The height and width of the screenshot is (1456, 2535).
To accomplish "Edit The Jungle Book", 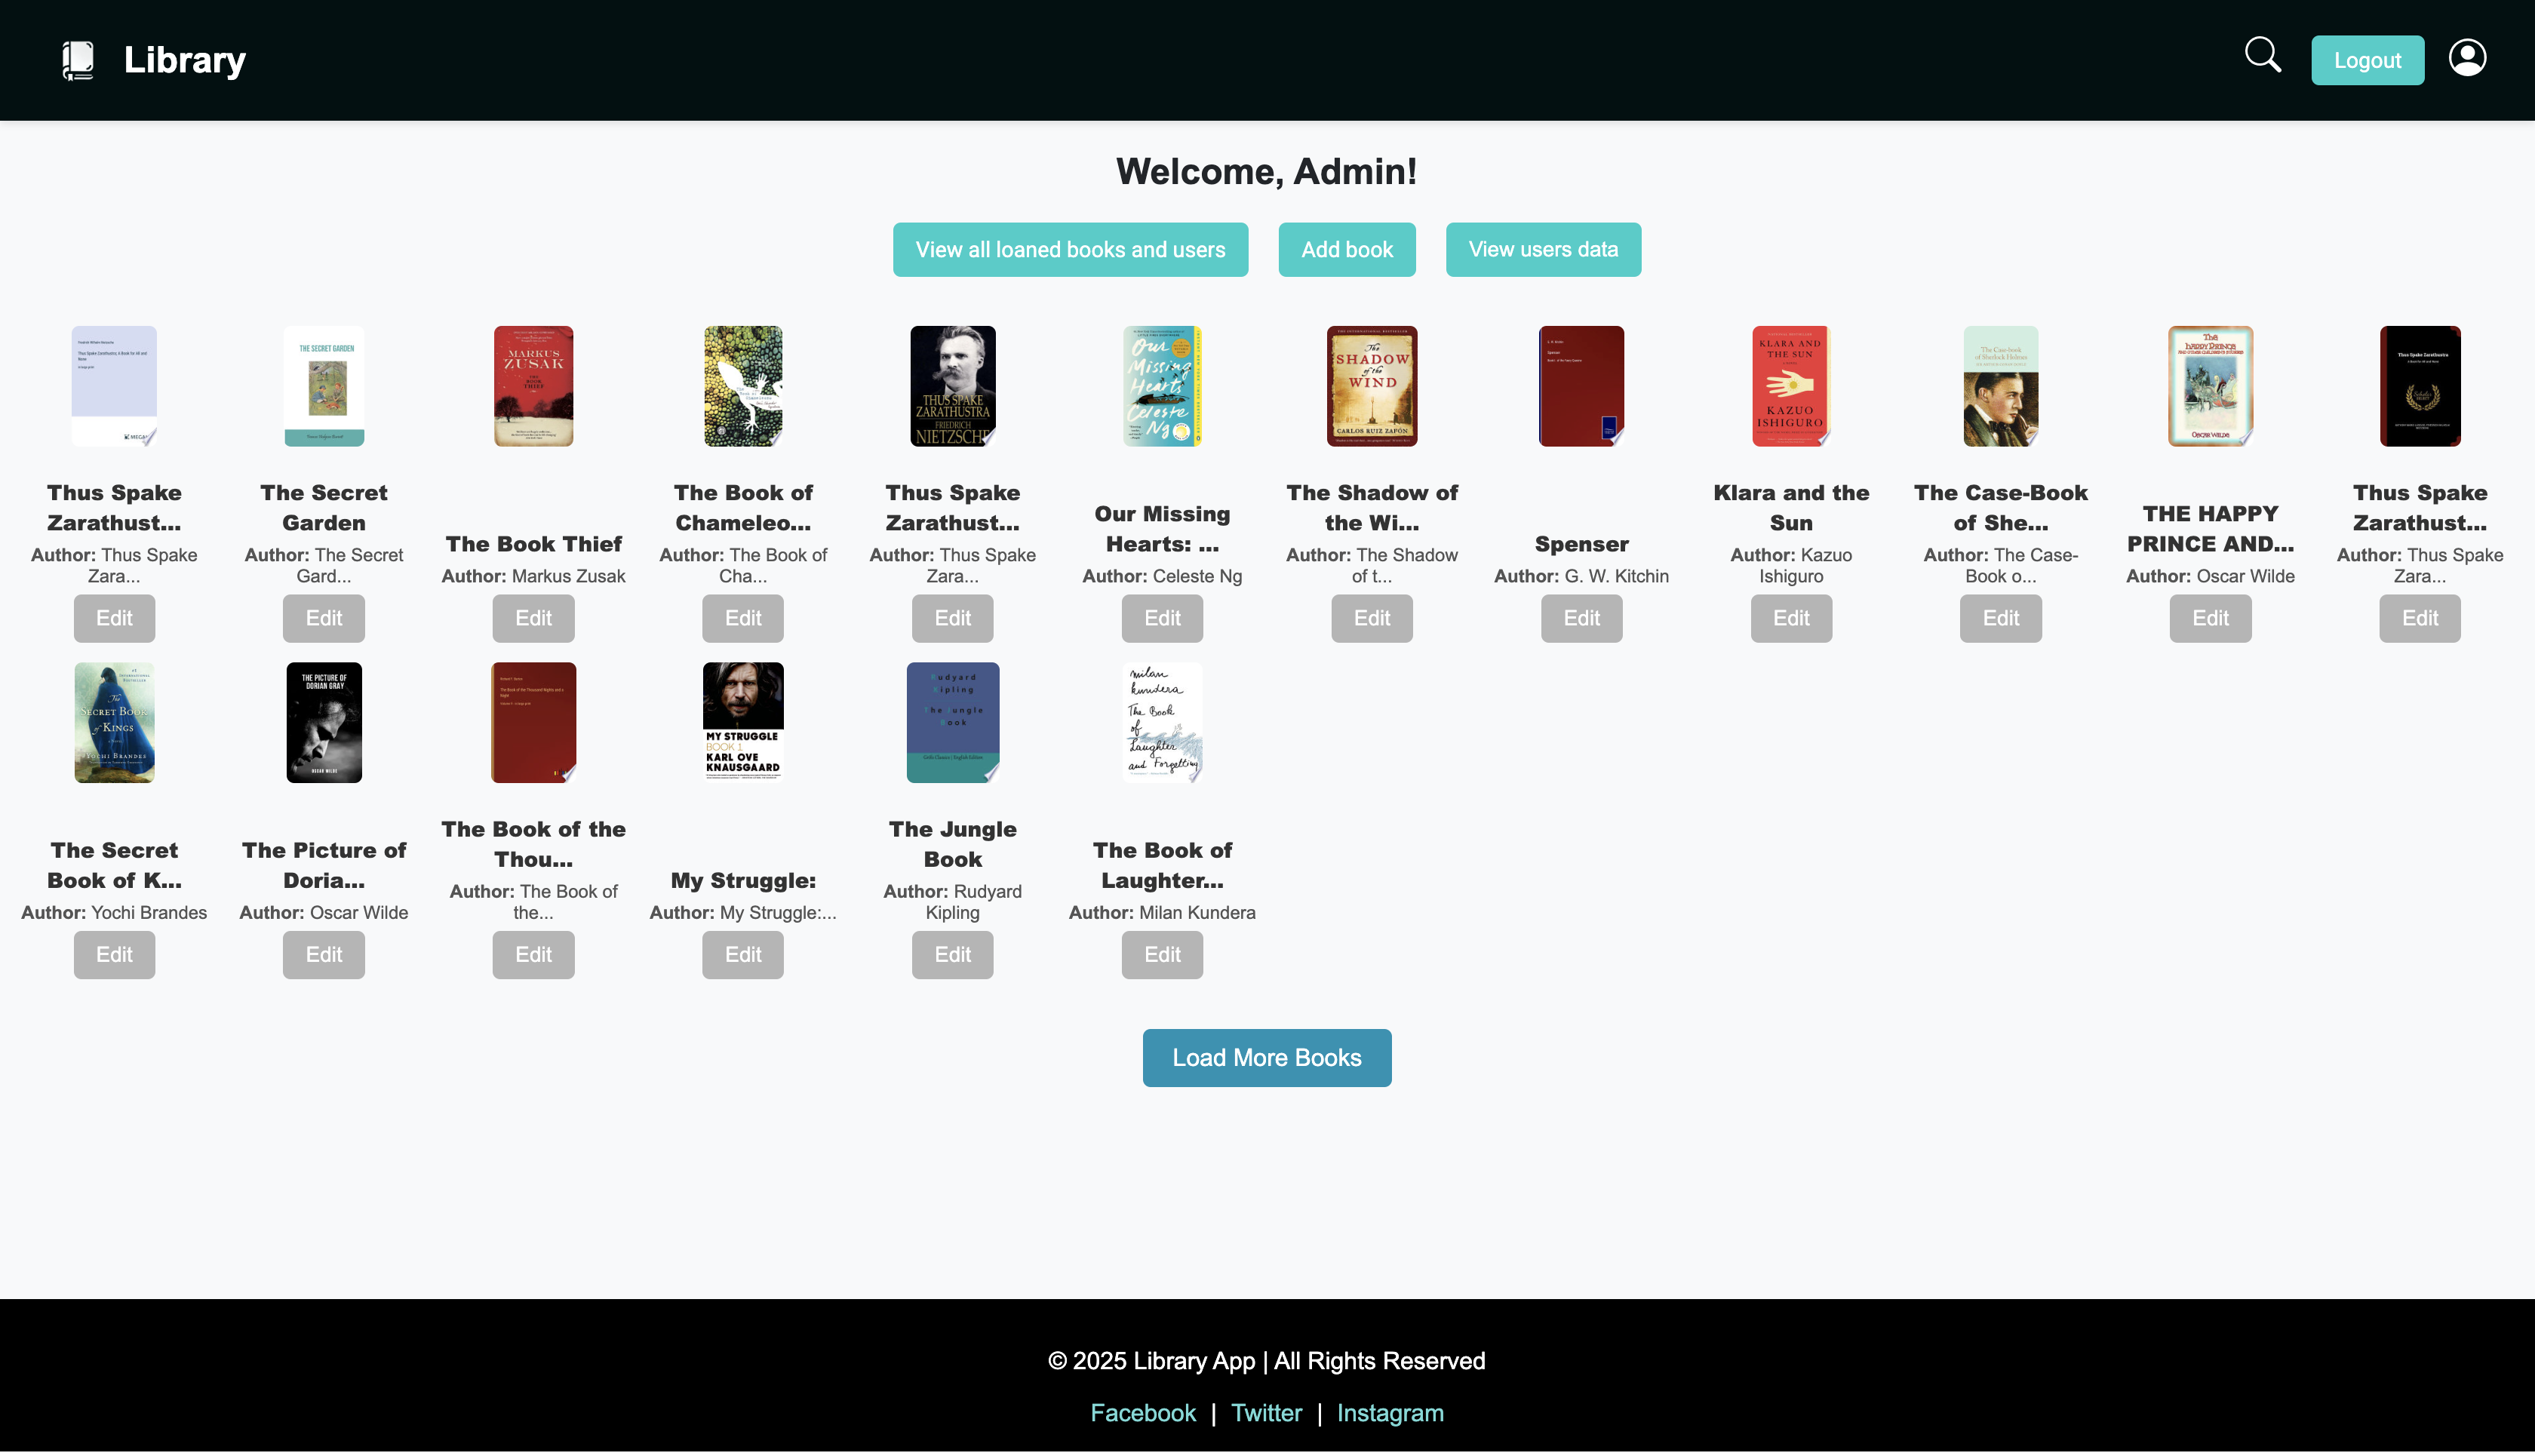I will (x=952, y=954).
